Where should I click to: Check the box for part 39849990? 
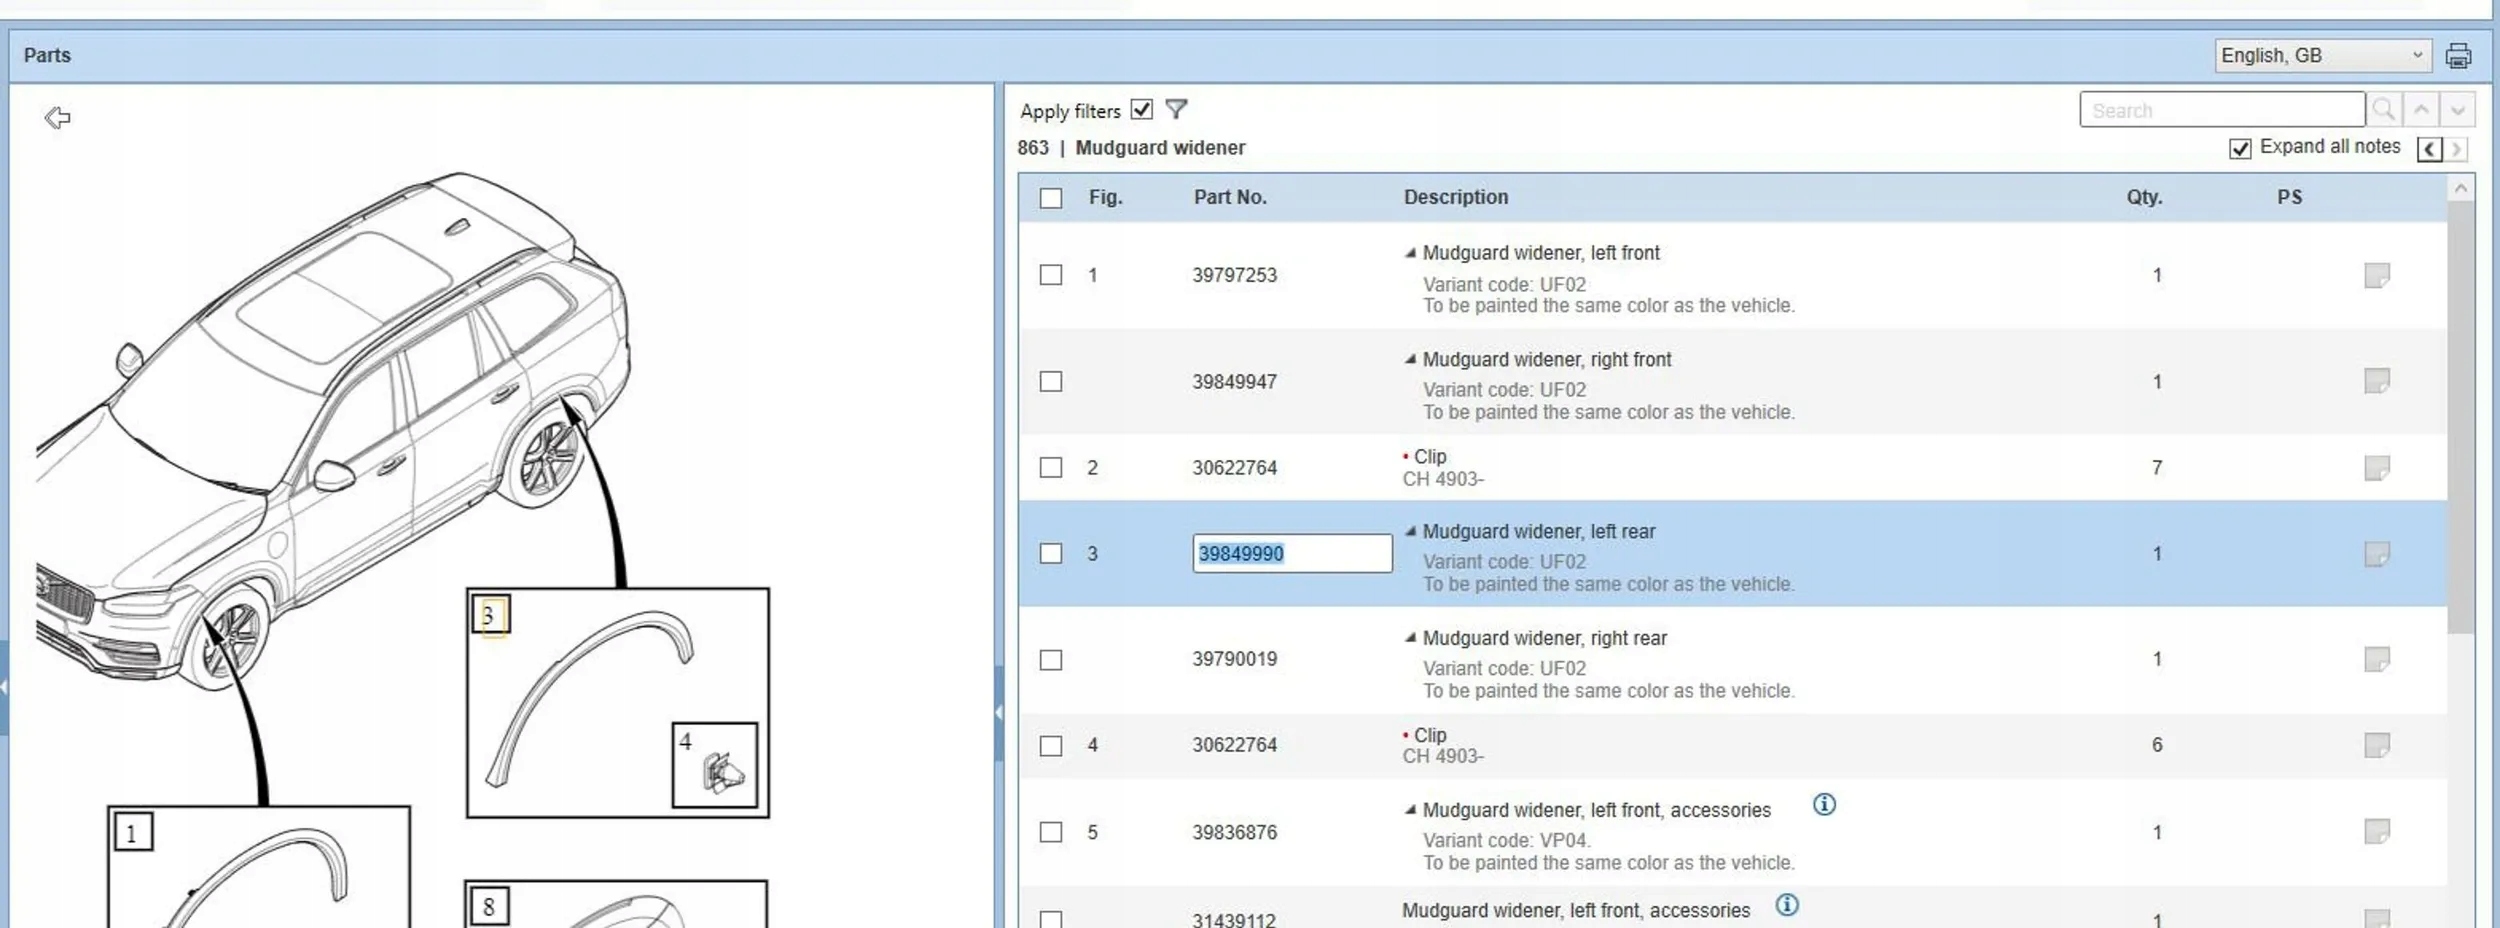pos(1051,554)
